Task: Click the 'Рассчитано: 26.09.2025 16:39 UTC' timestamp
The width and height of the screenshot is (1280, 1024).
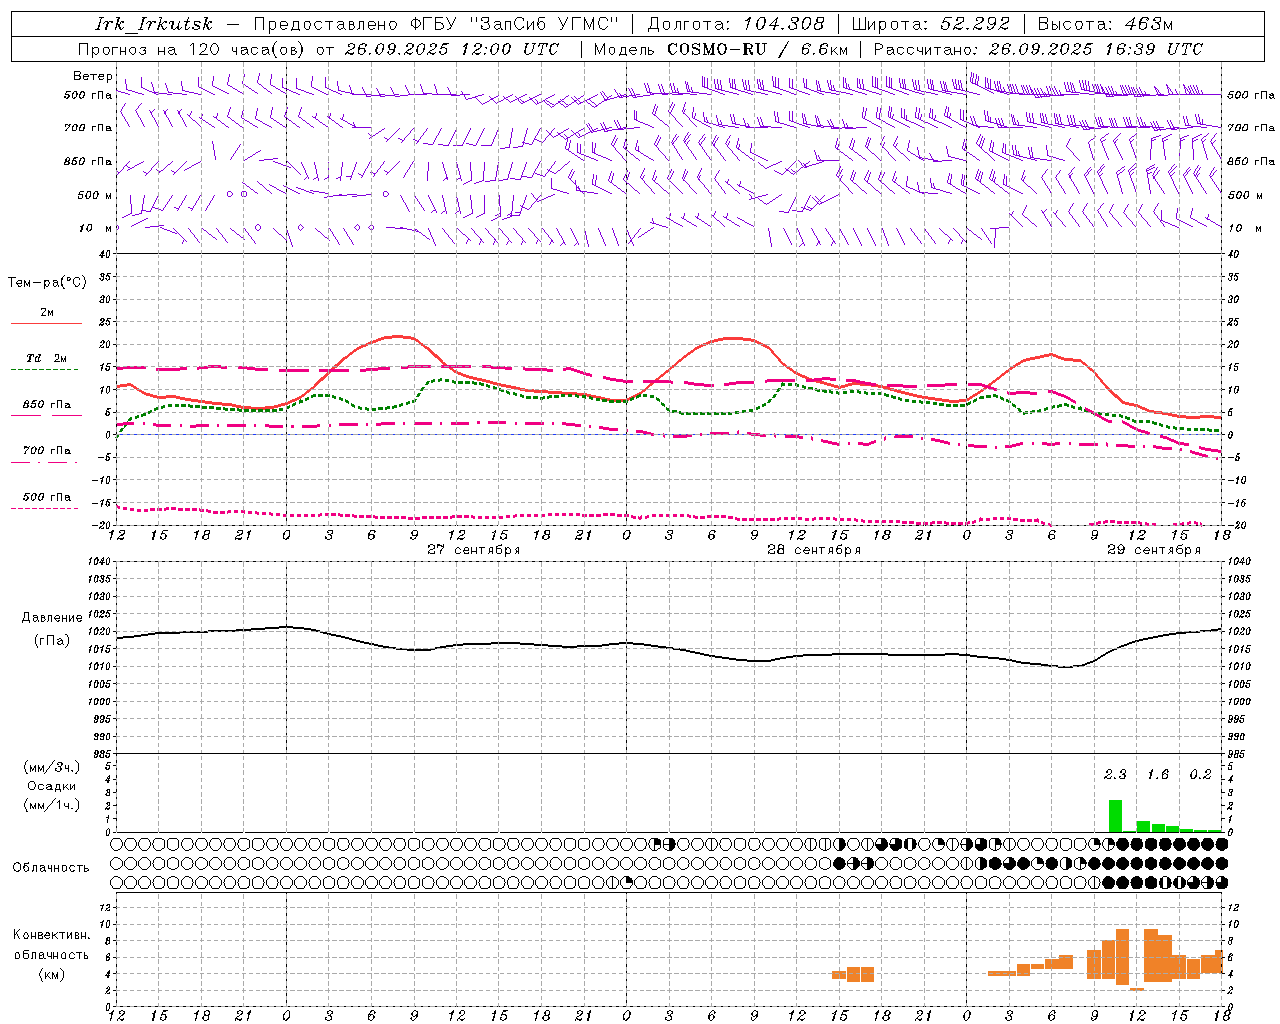Action: (x=1038, y=49)
